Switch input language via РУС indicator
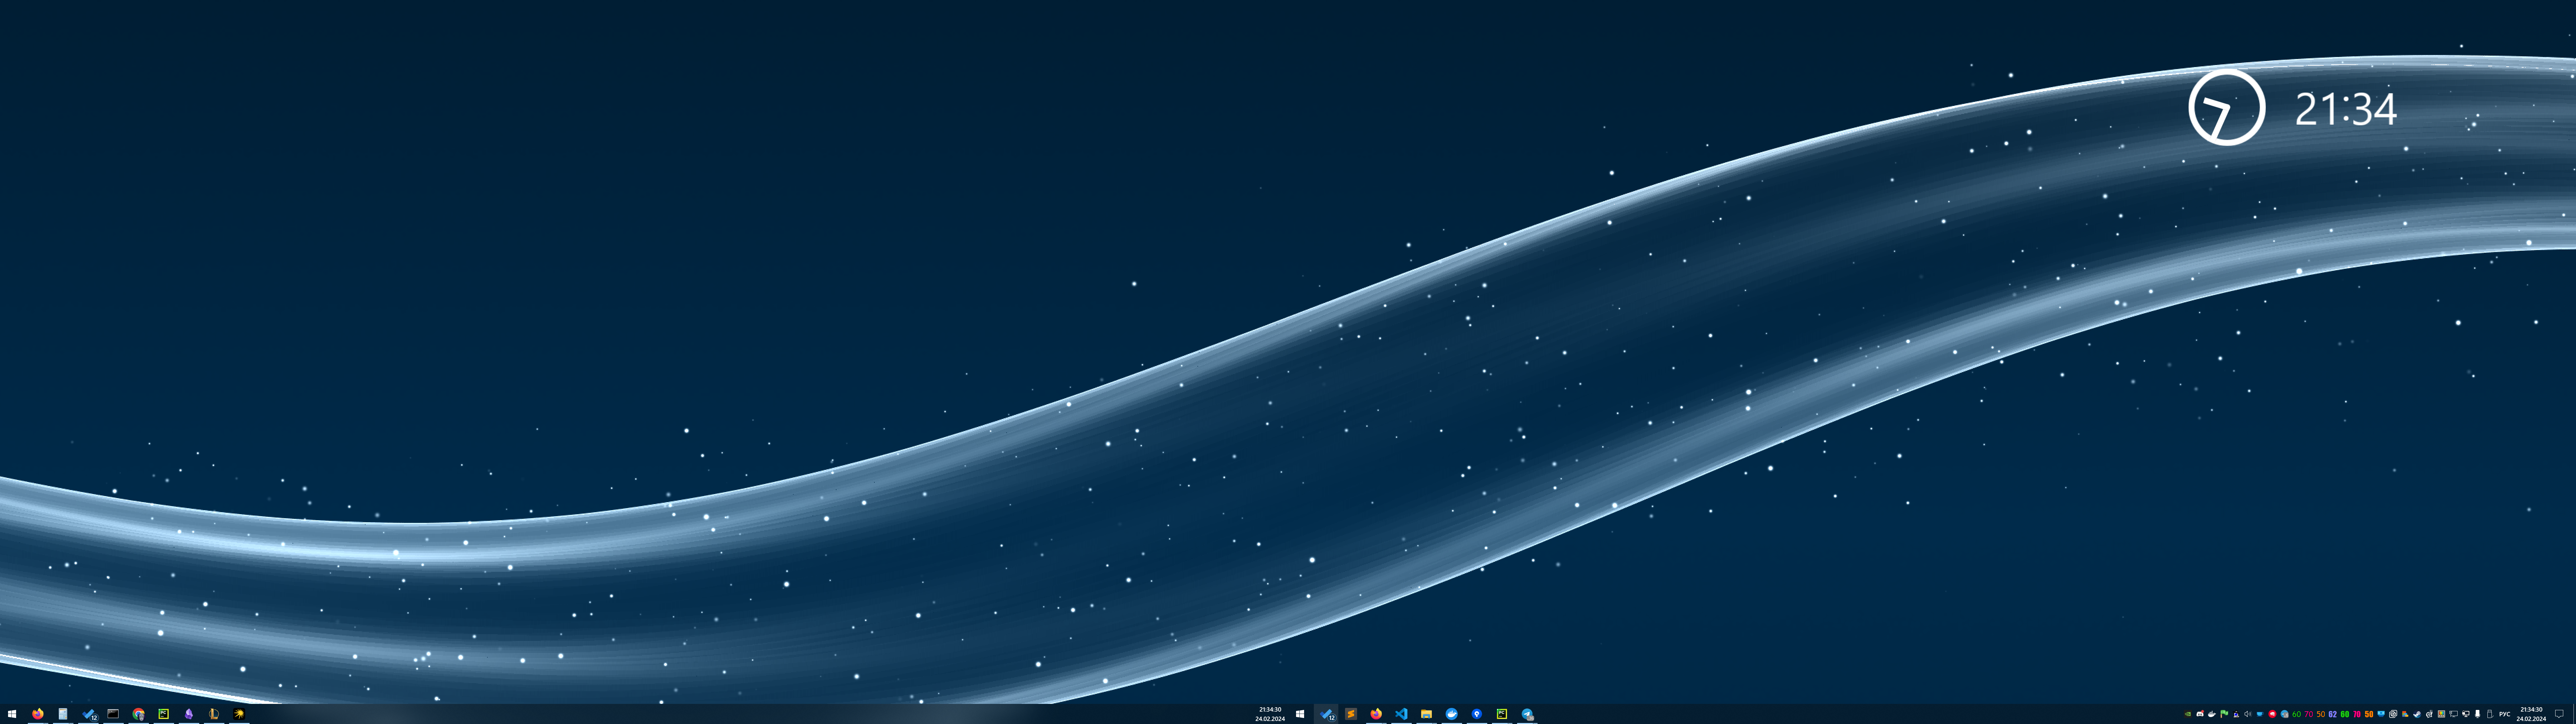The image size is (2576, 724). pos(2505,714)
